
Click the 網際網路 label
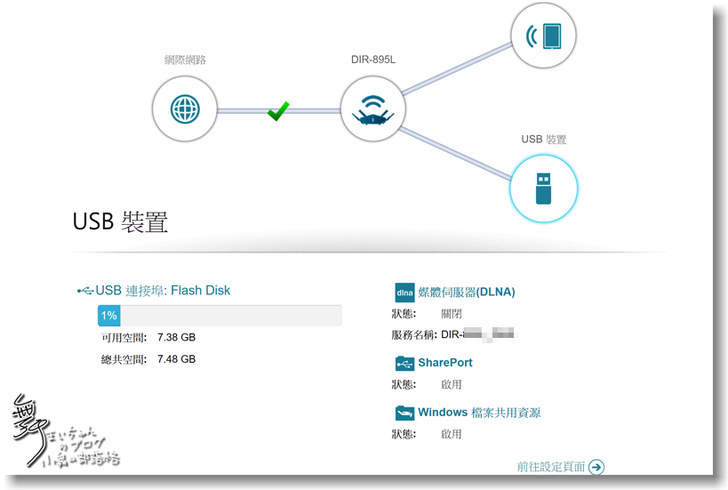pyautogui.click(x=185, y=60)
